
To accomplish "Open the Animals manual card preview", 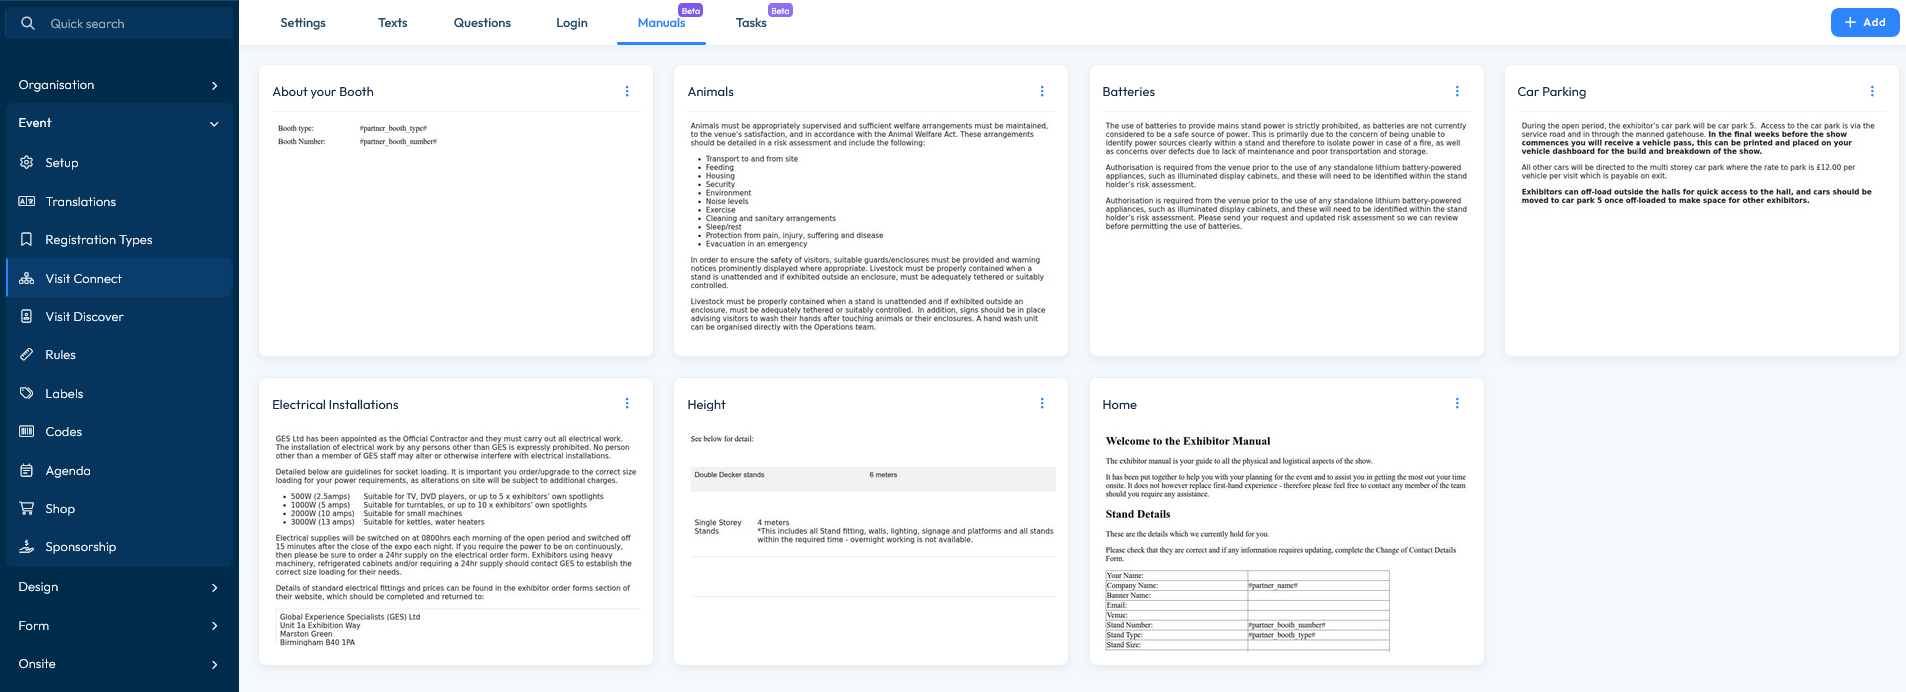I will pos(870,226).
